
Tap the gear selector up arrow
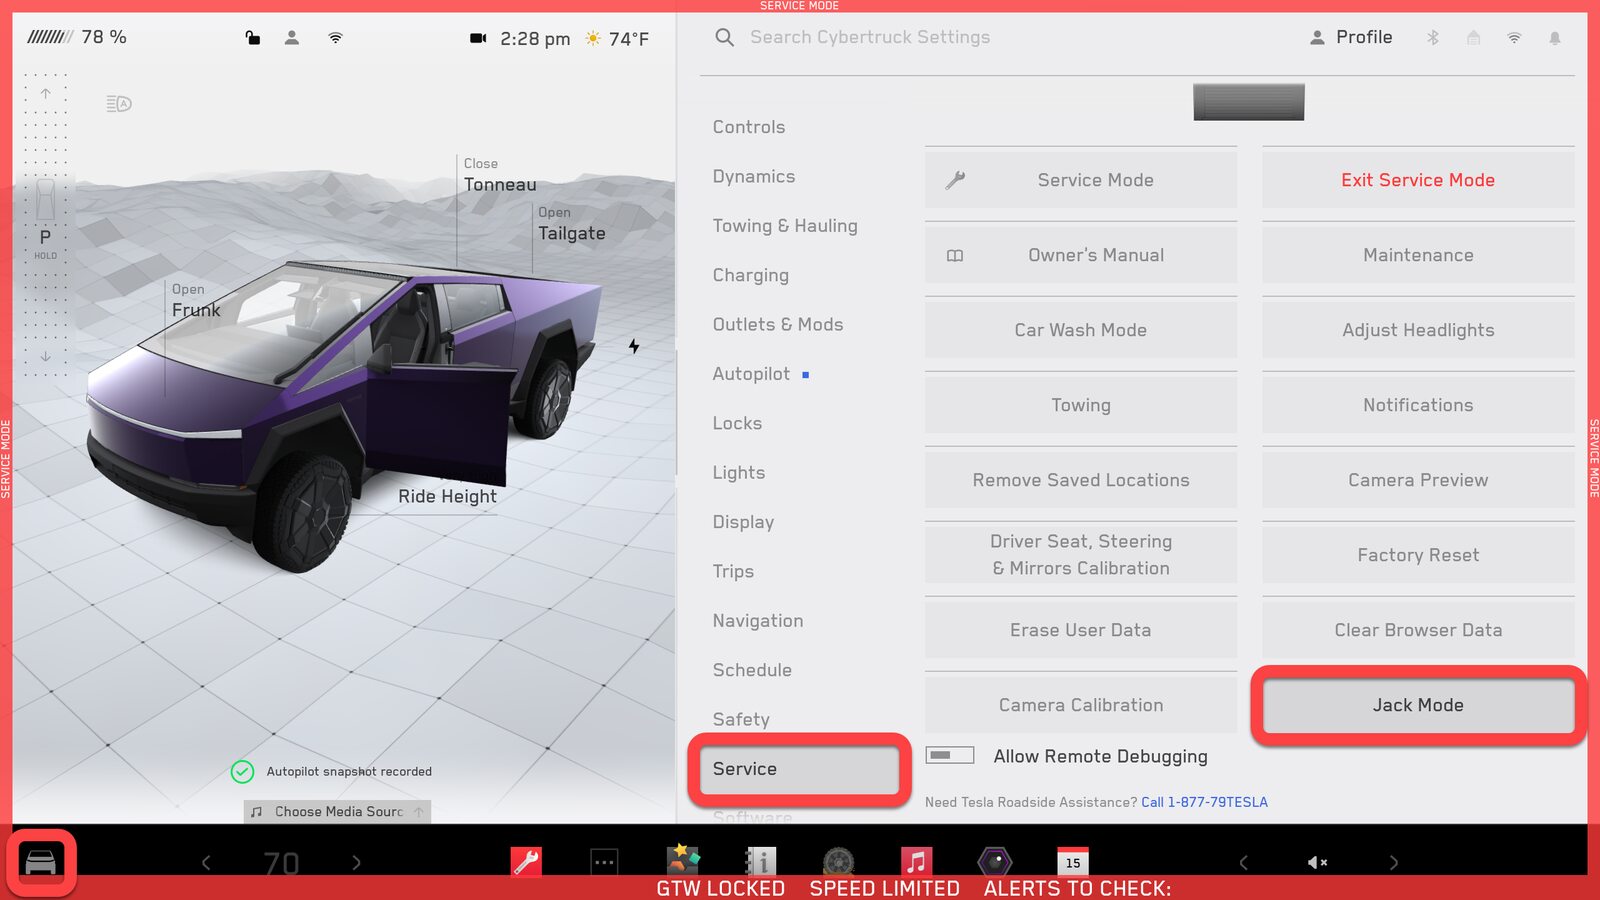[45, 93]
